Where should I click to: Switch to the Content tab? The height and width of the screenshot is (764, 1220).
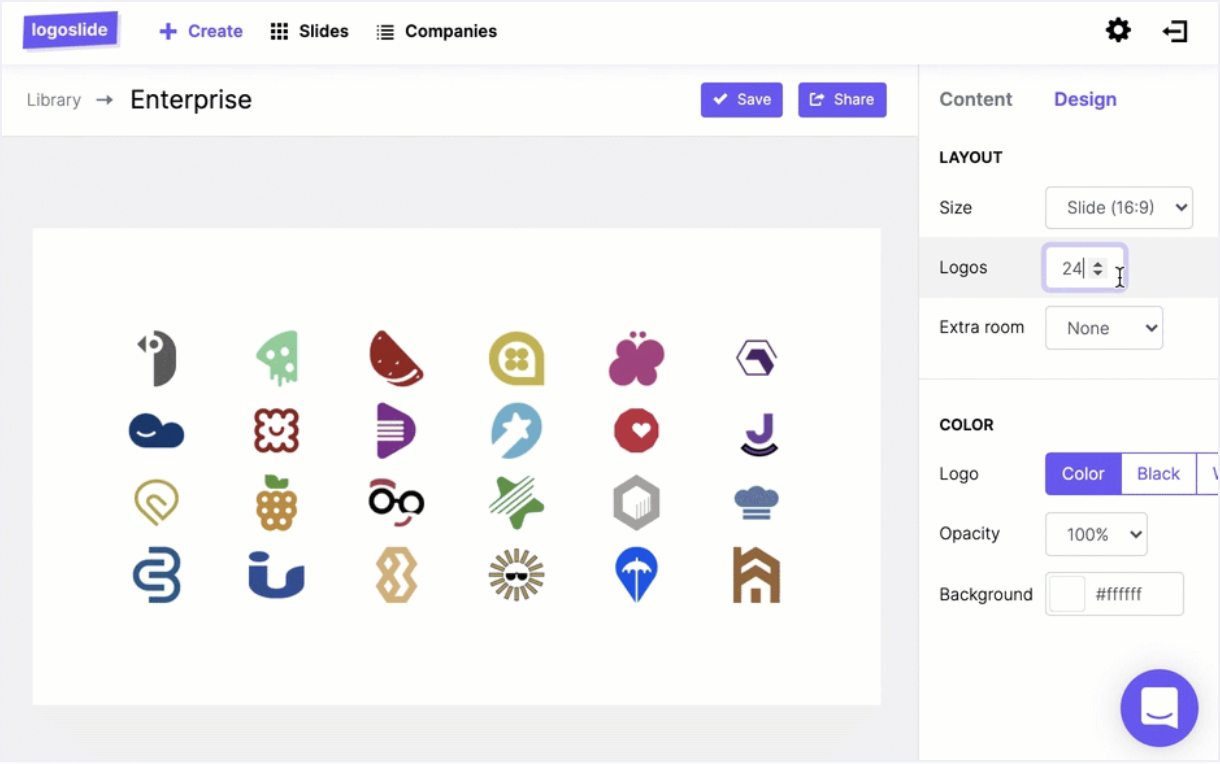click(x=976, y=99)
